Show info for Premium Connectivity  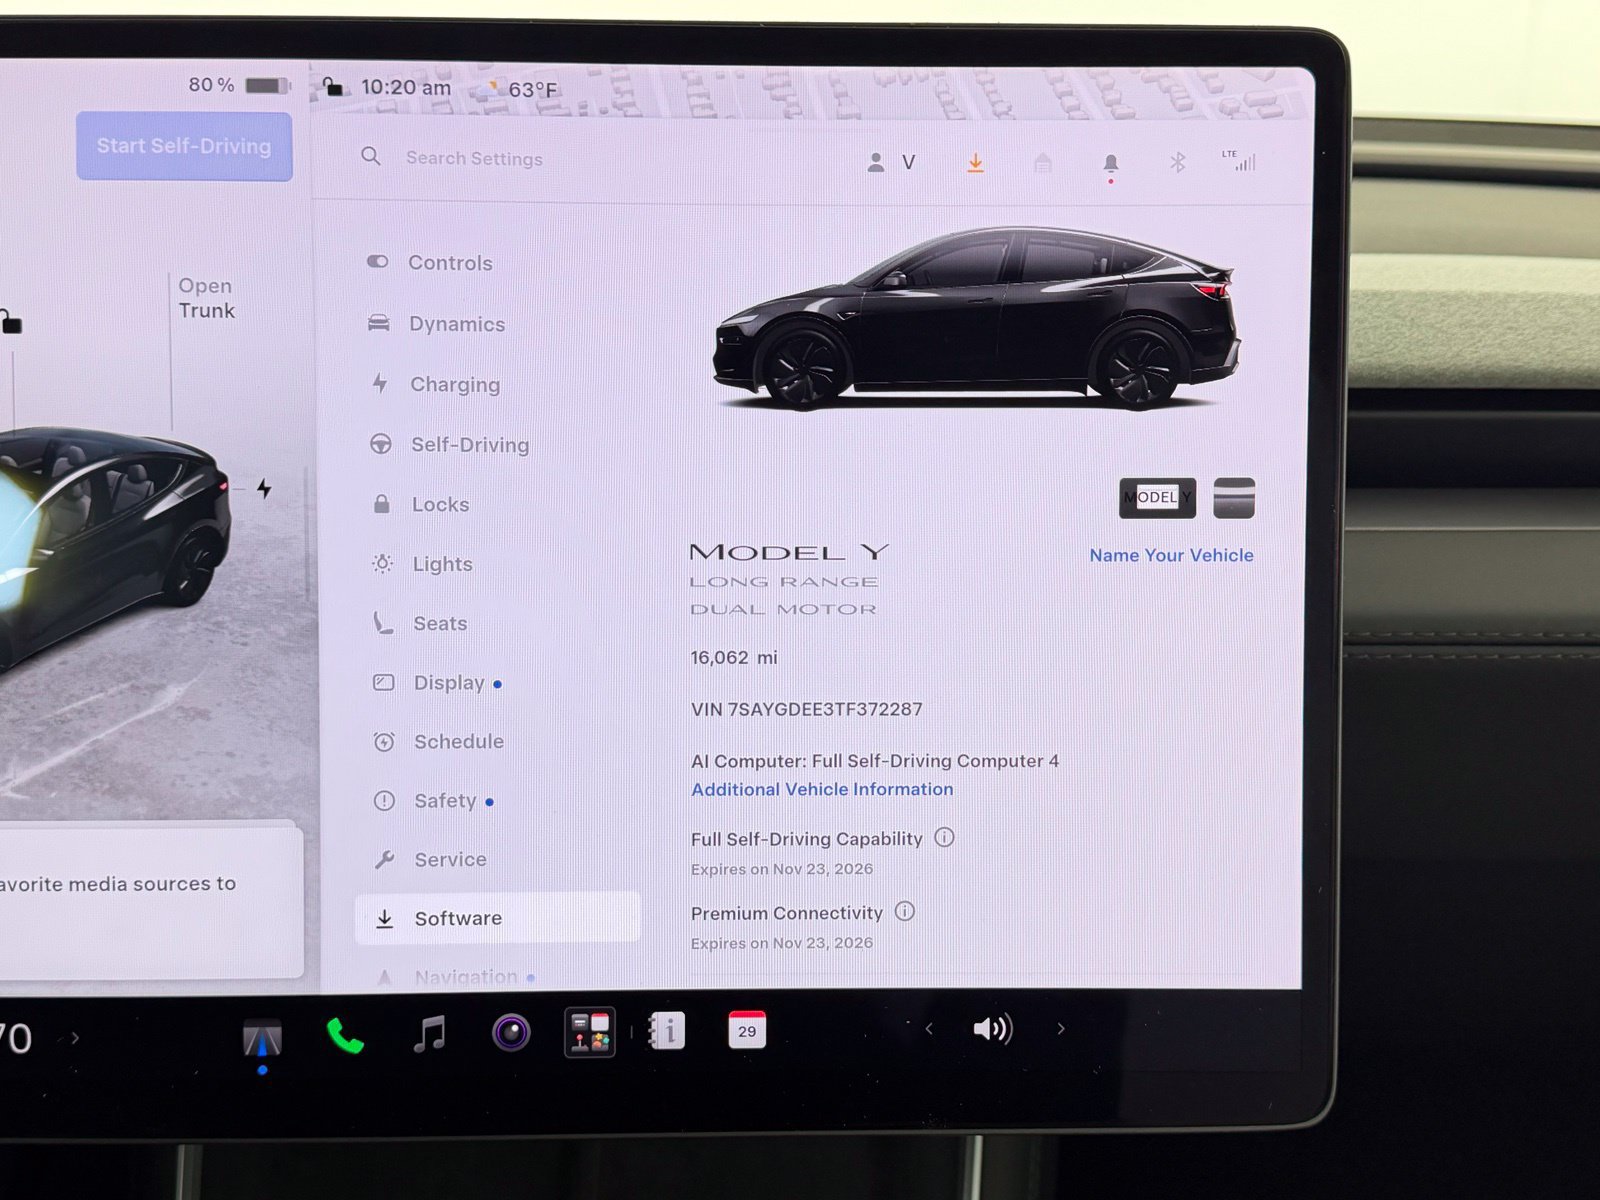(x=904, y=911)
